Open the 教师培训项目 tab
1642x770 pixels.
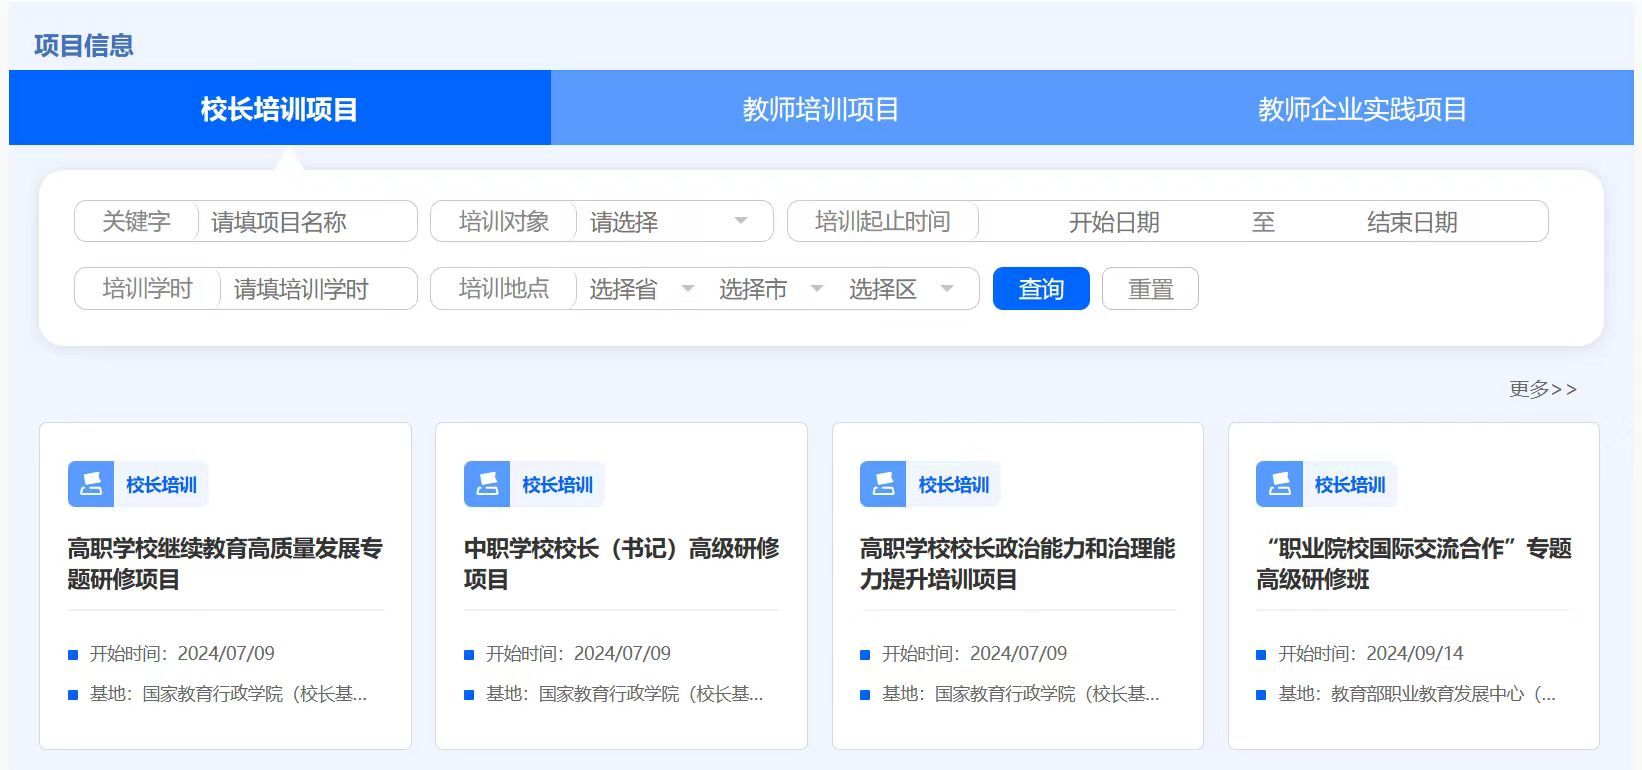820,108
